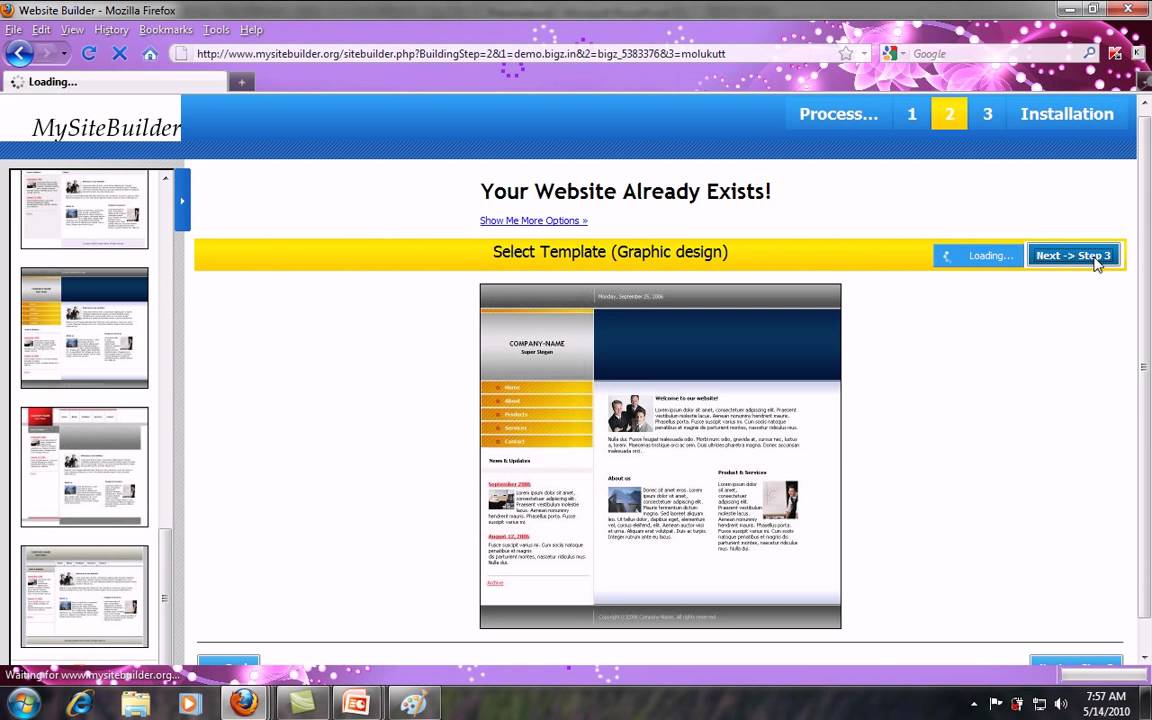Open the Edit menu

click(x=41, y=30)
